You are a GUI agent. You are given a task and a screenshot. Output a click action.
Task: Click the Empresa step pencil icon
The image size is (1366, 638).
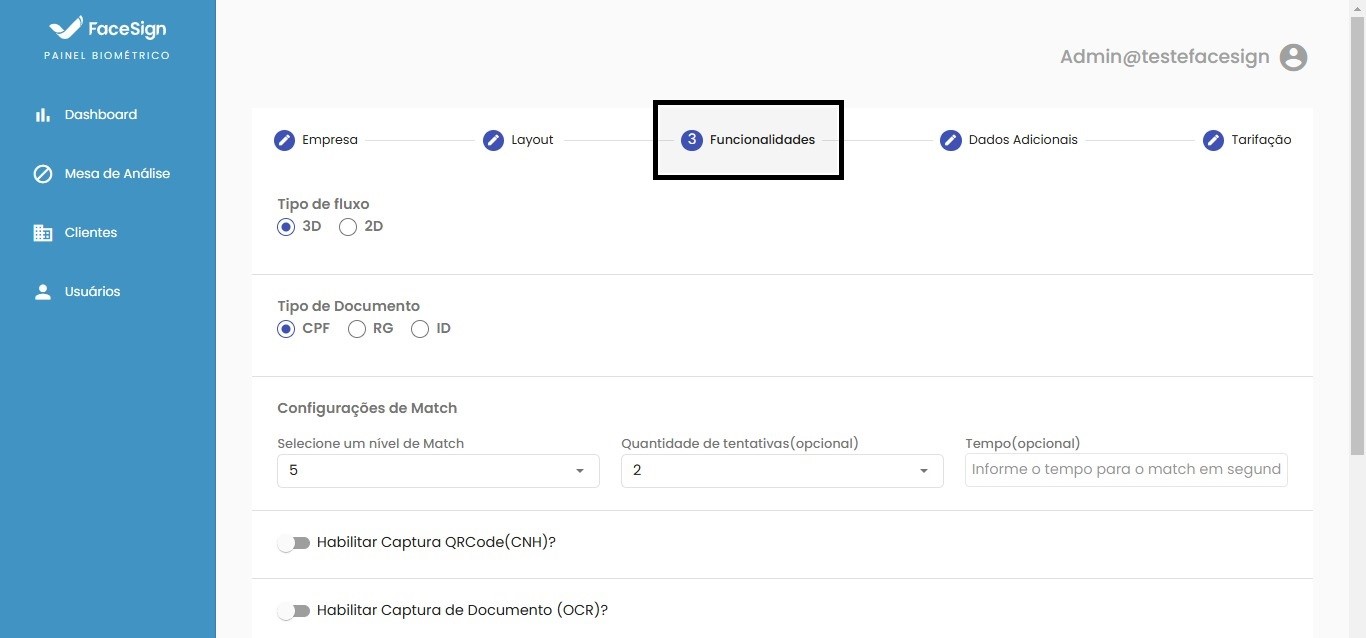click(284, 140)
